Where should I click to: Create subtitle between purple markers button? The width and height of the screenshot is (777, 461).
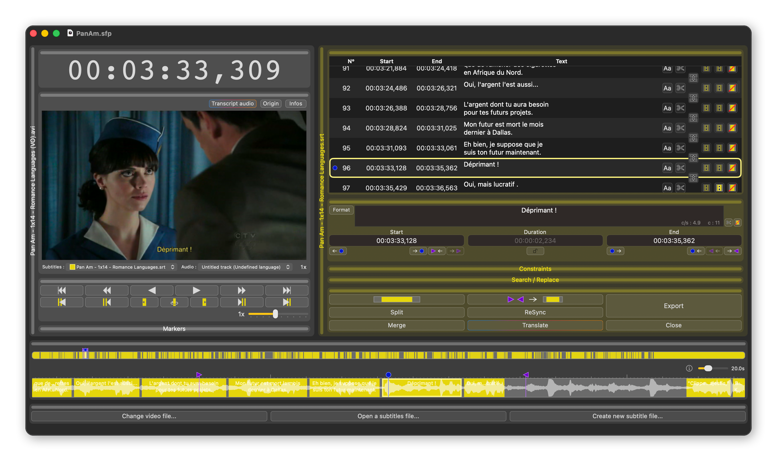tap(535, 299)
